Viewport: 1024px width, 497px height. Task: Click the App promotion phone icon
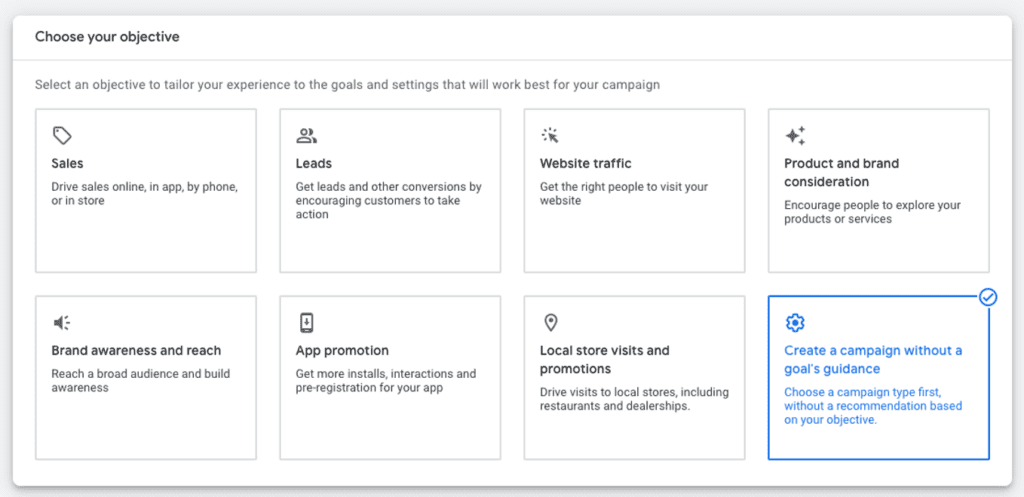pos(306,323)
